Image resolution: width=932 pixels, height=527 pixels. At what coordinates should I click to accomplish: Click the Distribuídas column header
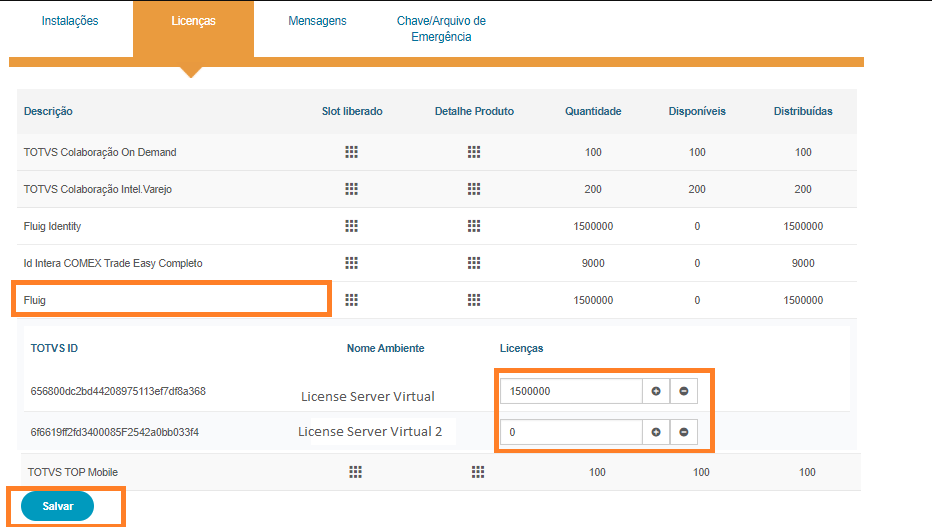803,111
